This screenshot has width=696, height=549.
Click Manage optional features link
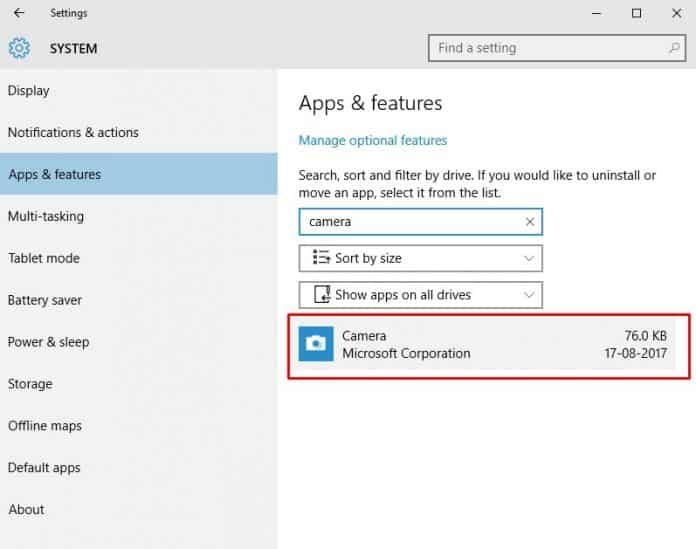pos(373,140)
